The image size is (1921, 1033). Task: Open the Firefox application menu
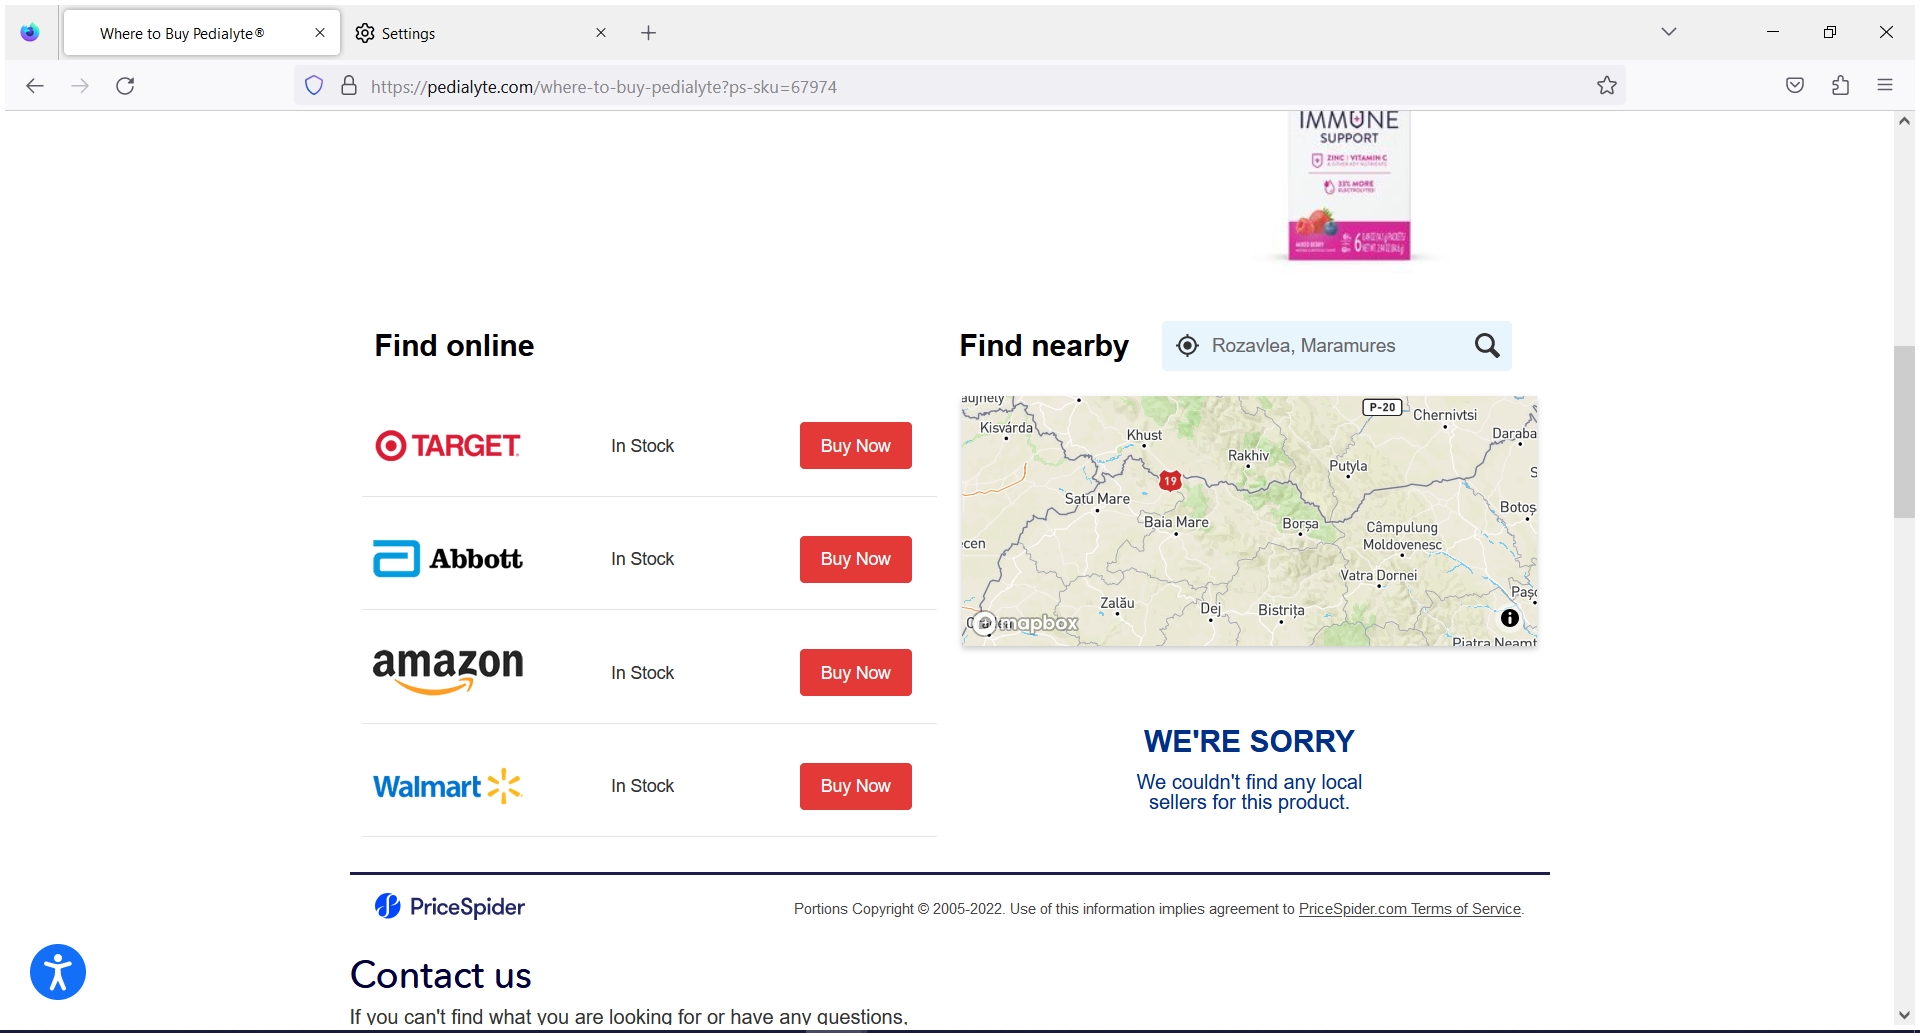1886,86
